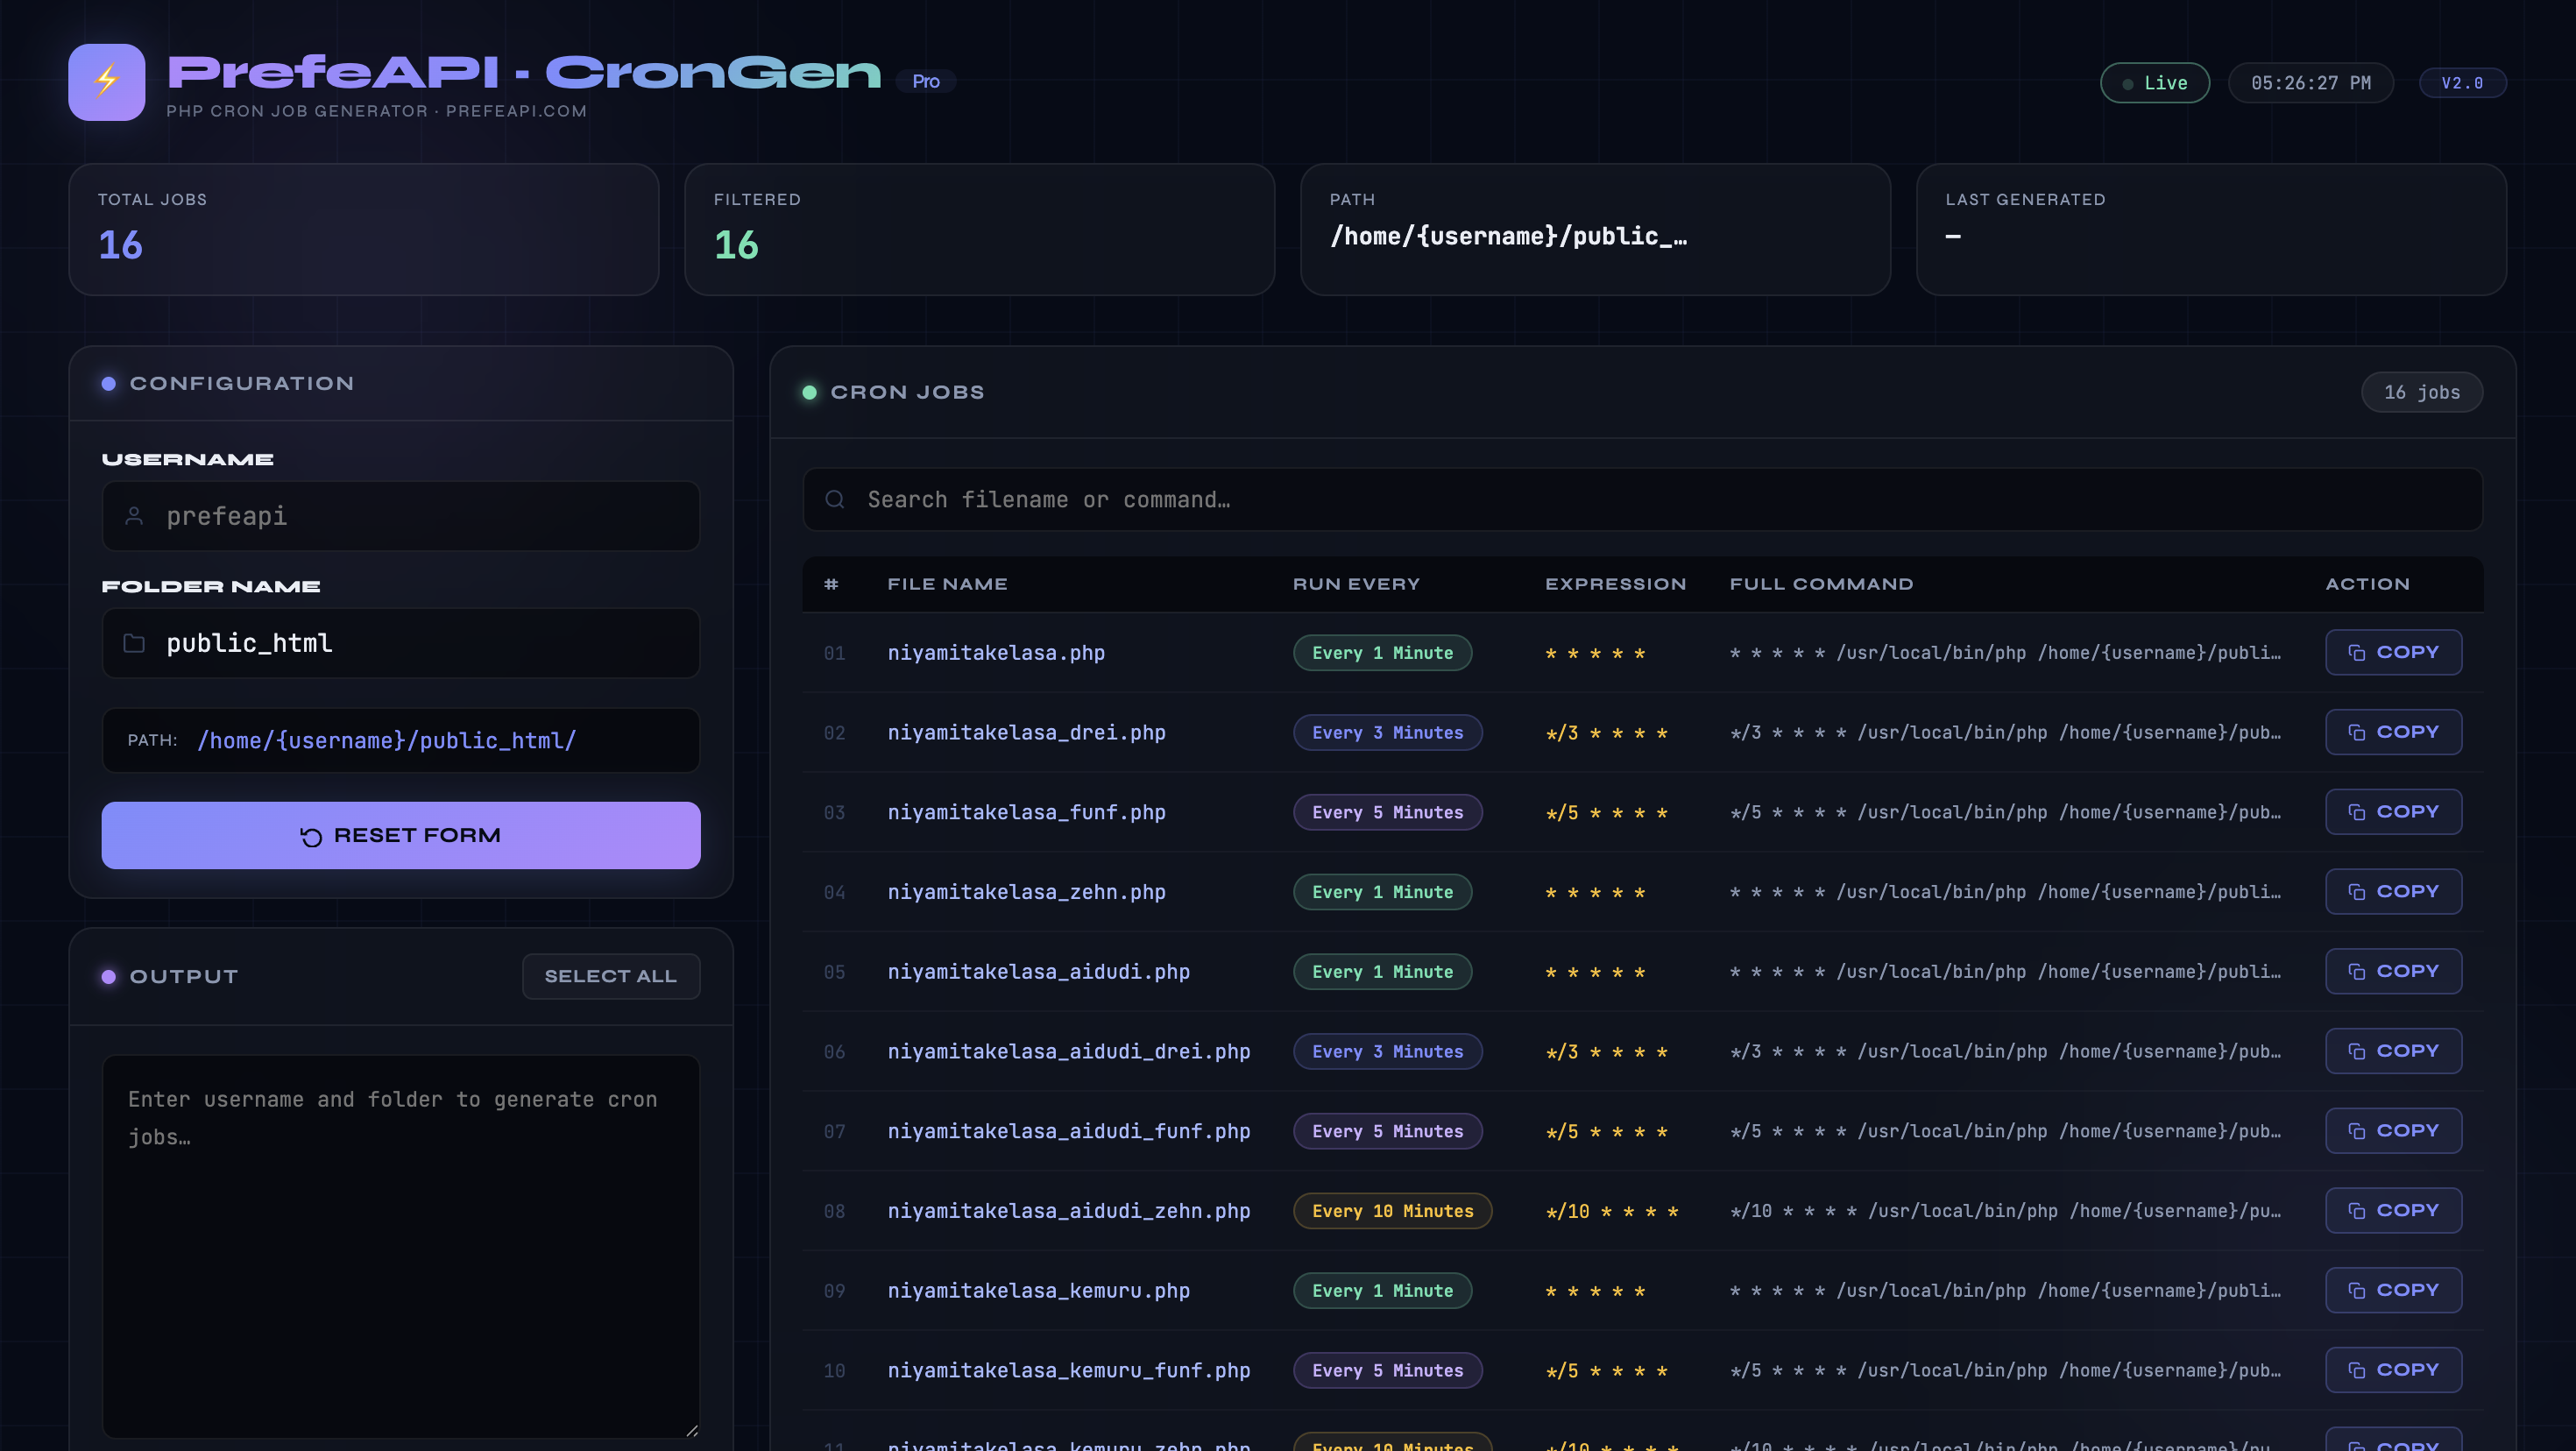
Task: Click file name niyamitakelasa_kemuru_funf.php
Action: point(1069,1371)
